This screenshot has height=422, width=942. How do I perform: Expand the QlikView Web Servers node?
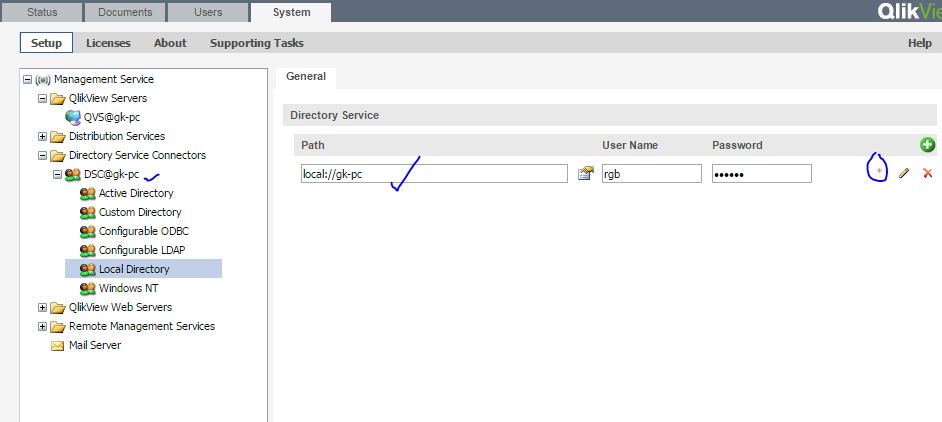coord(42,308)
